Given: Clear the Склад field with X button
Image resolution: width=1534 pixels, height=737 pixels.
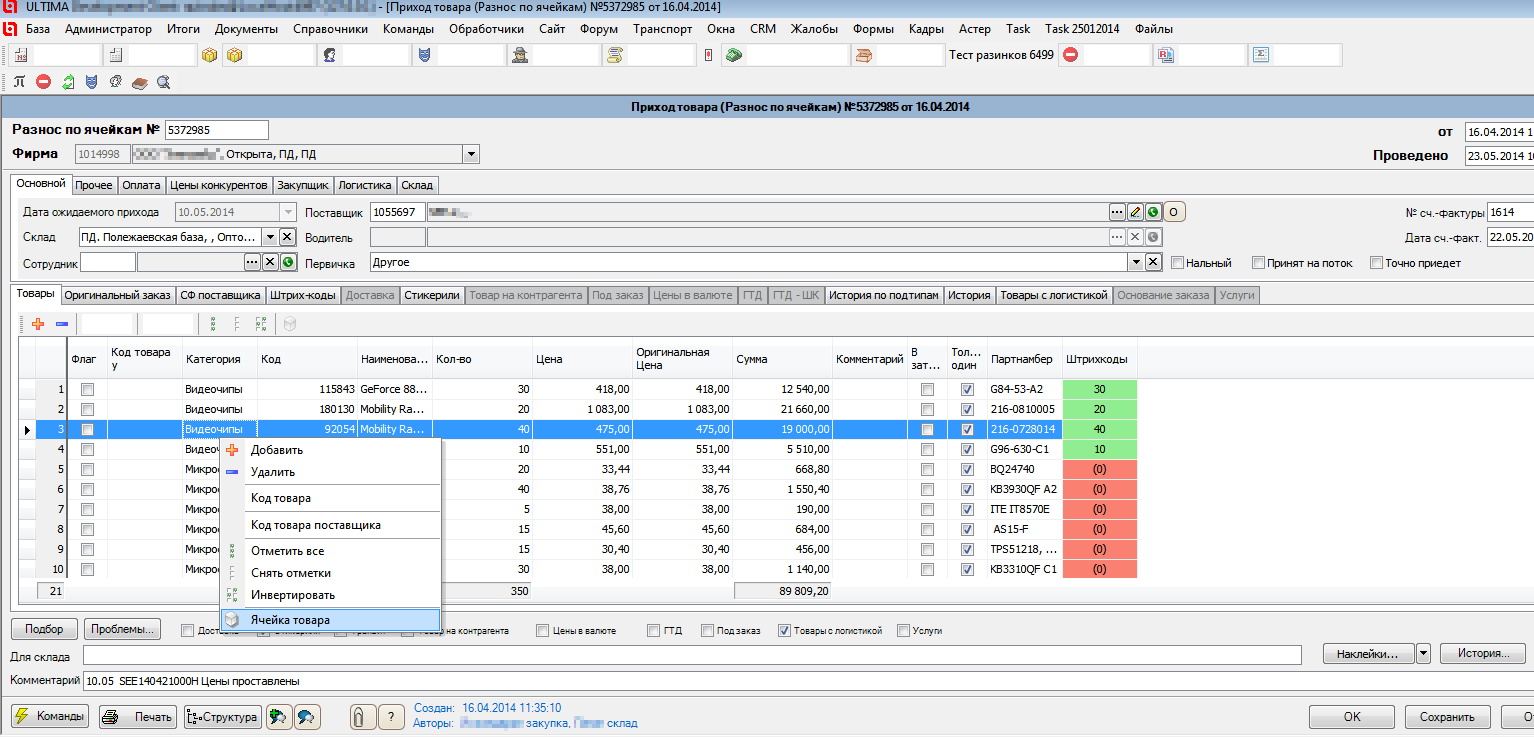Looking at the screenshot, I should point(287,237).
